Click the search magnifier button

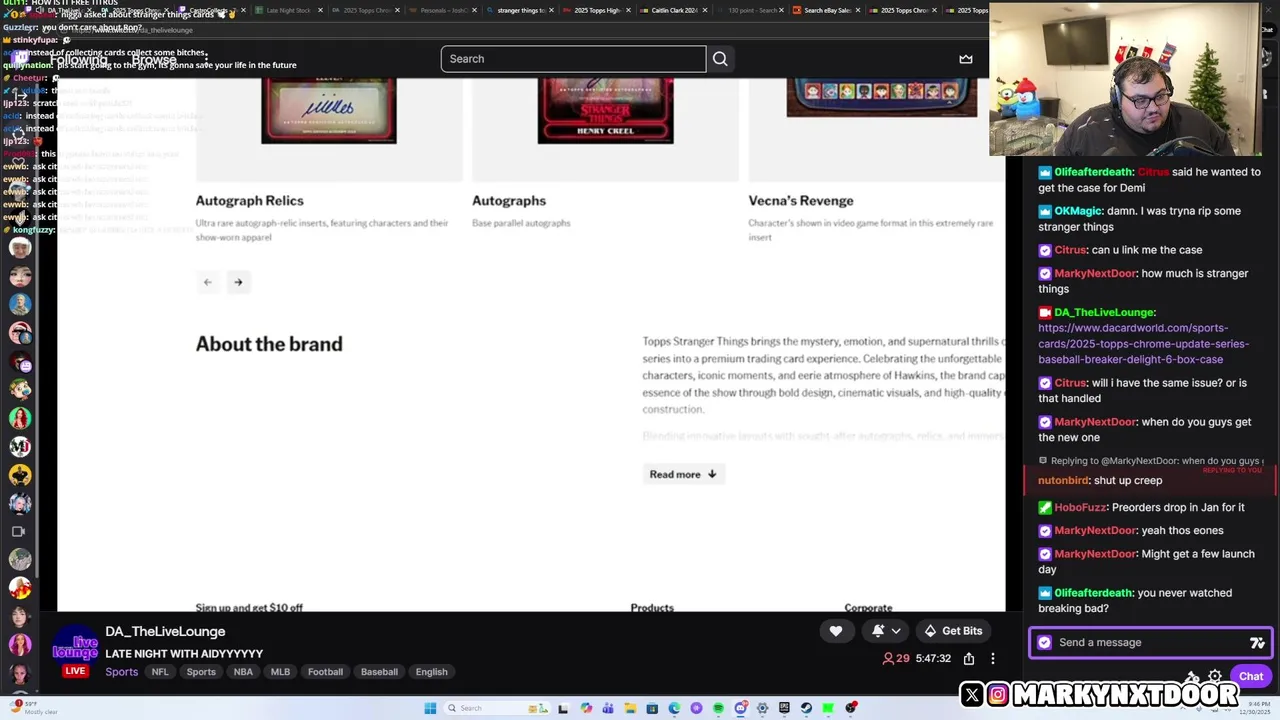(720, 59)
